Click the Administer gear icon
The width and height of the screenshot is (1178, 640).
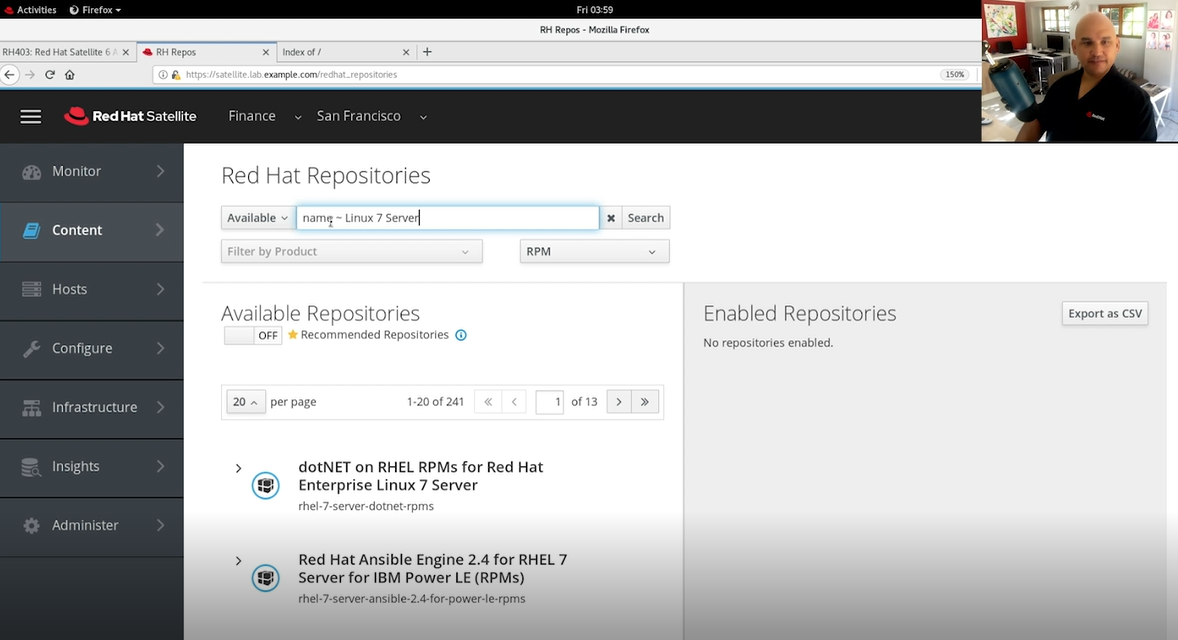pyautogui.click(x=32, y=526)
